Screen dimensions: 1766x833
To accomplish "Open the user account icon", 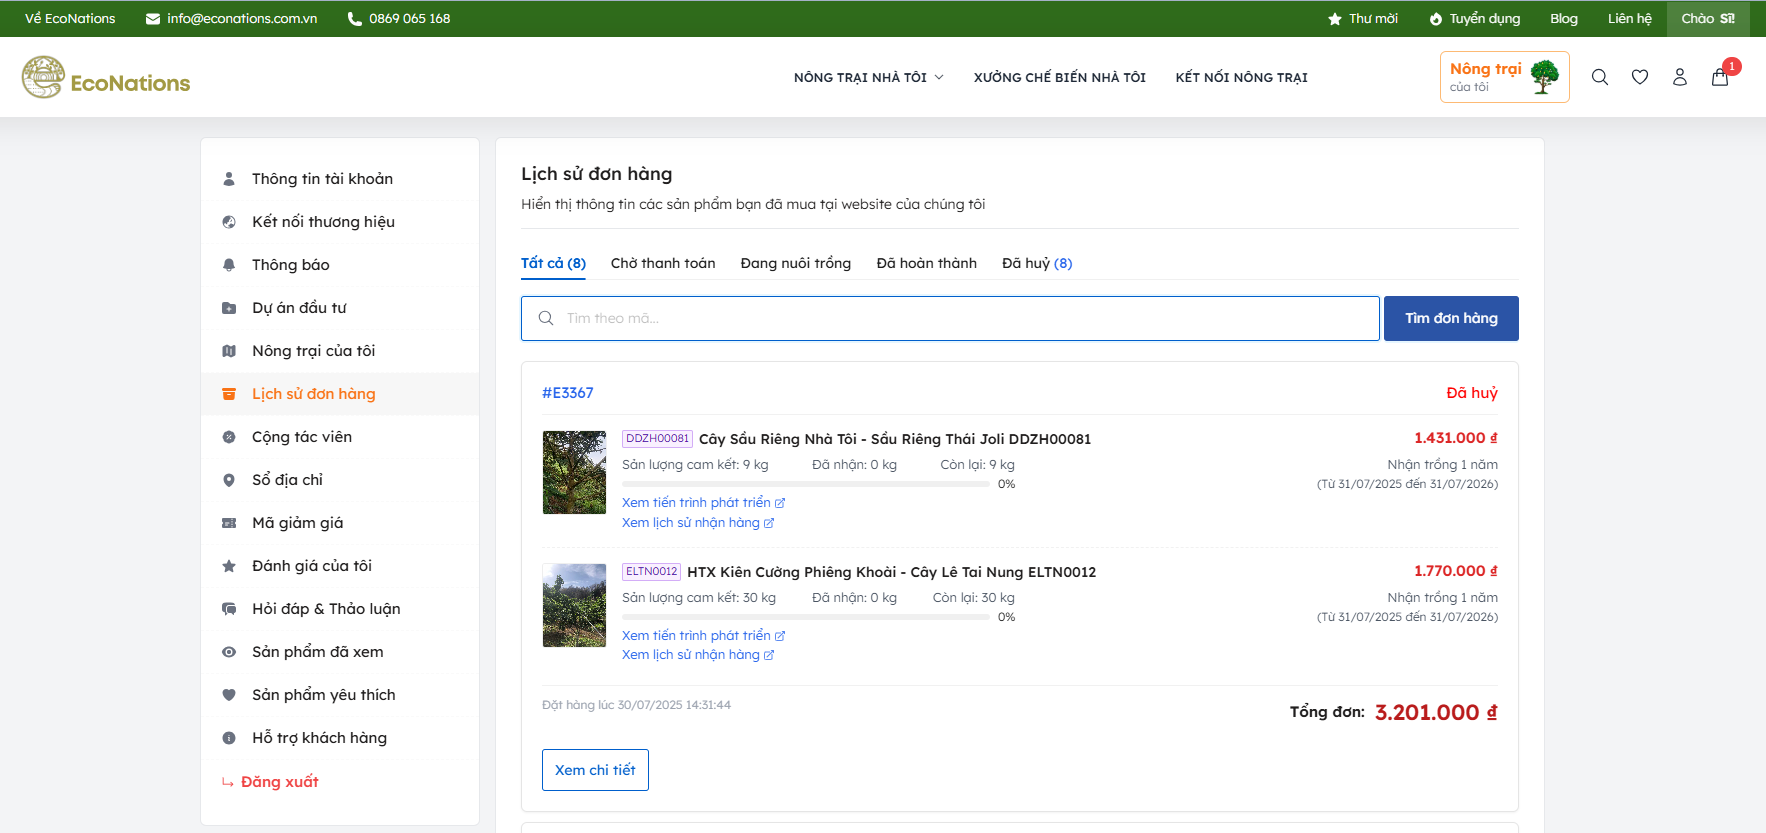I will point(1680,77).
